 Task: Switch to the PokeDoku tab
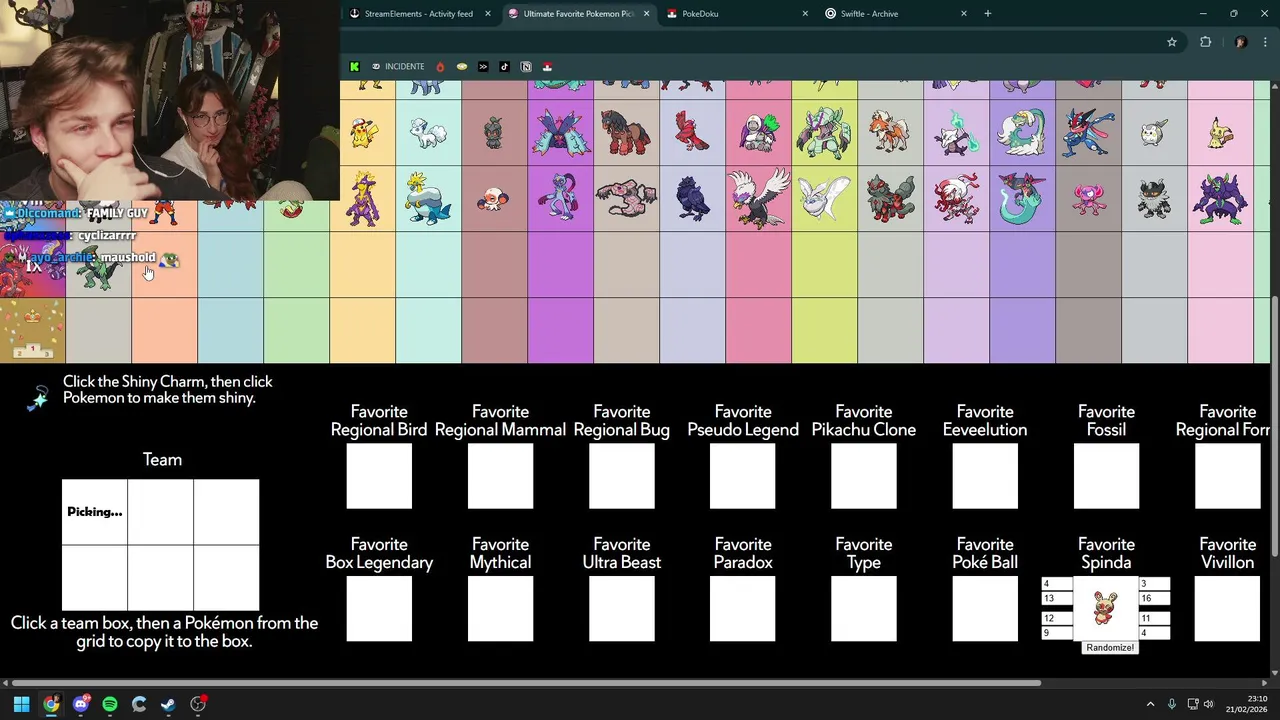[735, 14]
